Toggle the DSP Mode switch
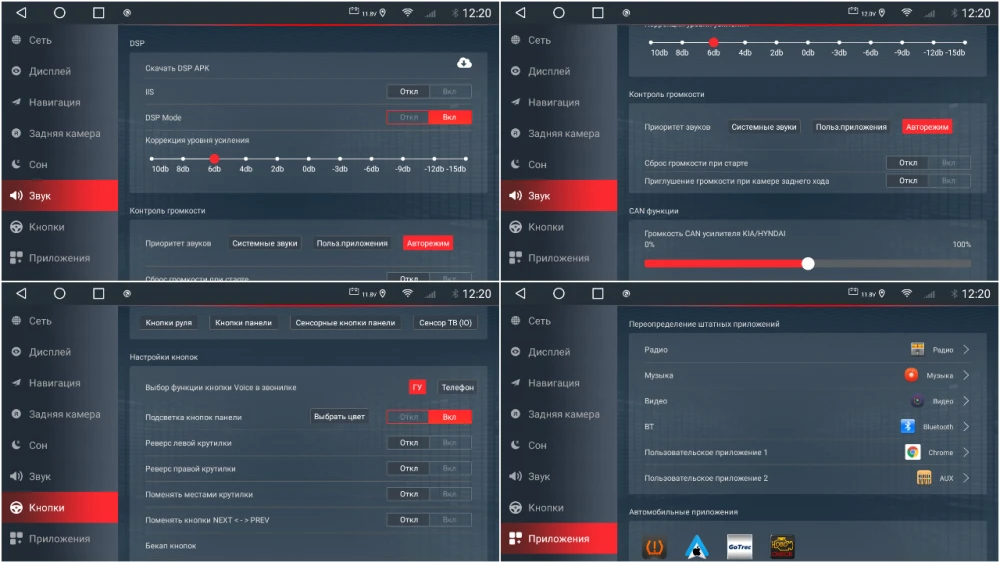 tap(429, 117)
